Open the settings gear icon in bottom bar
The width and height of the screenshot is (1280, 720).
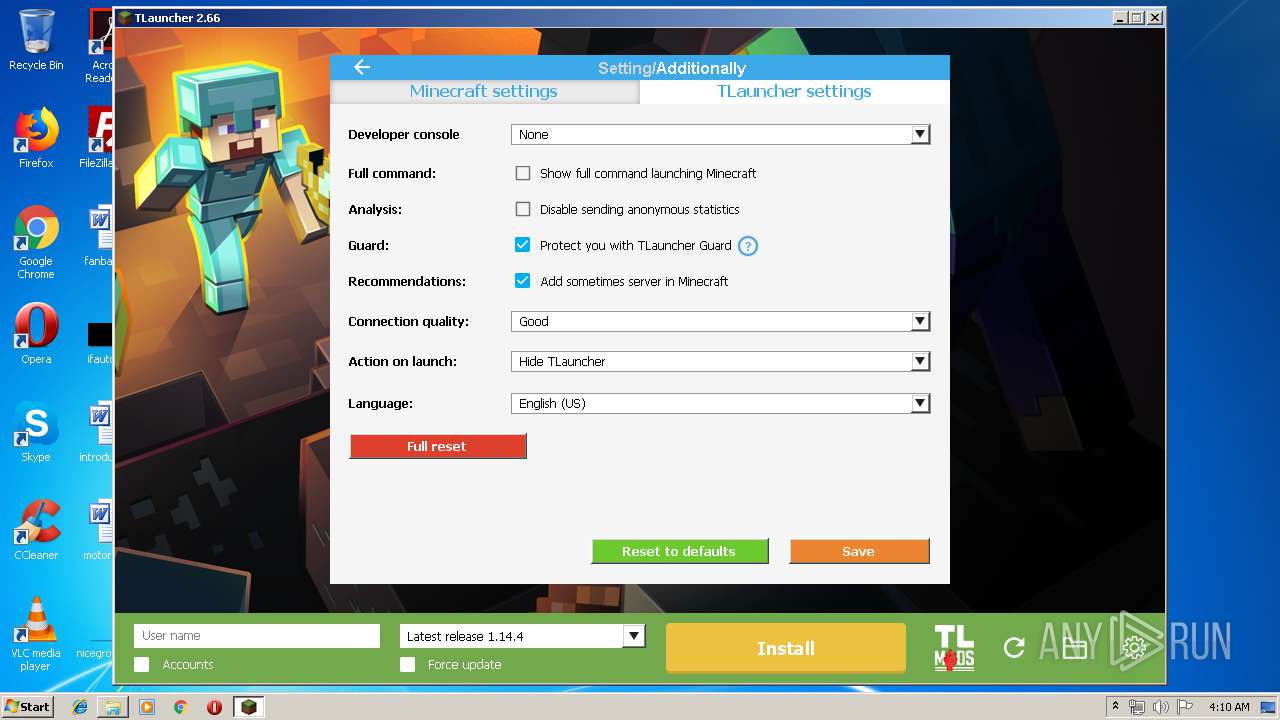(1134, 648)
